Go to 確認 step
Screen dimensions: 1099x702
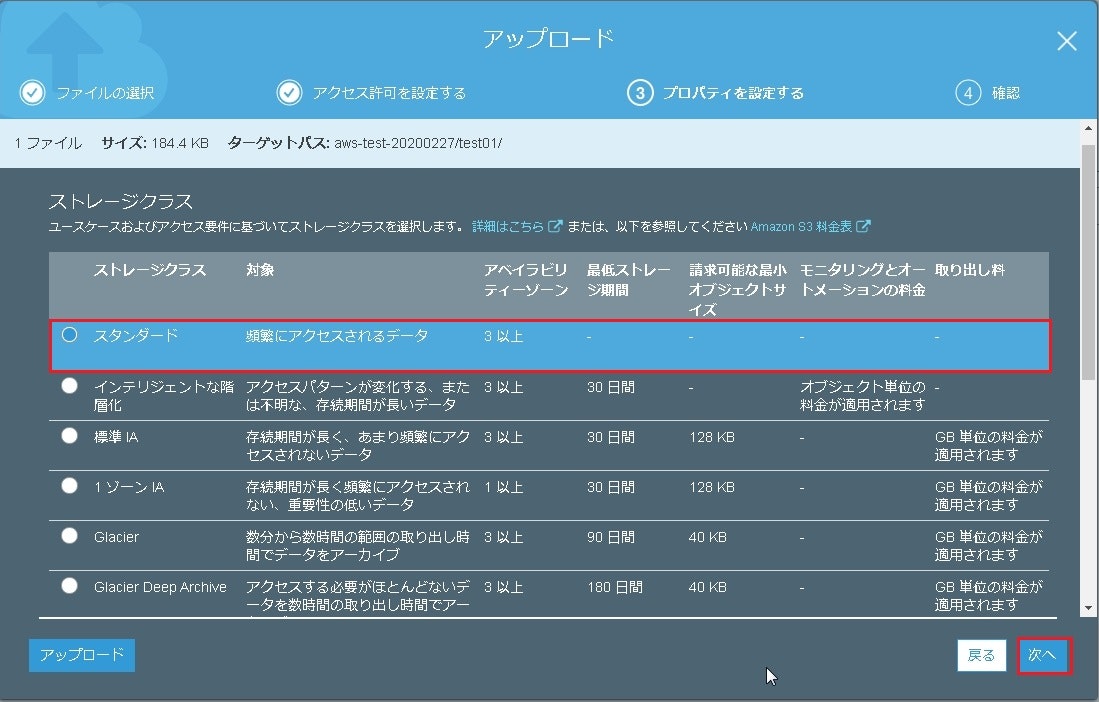coord(1005,92)
